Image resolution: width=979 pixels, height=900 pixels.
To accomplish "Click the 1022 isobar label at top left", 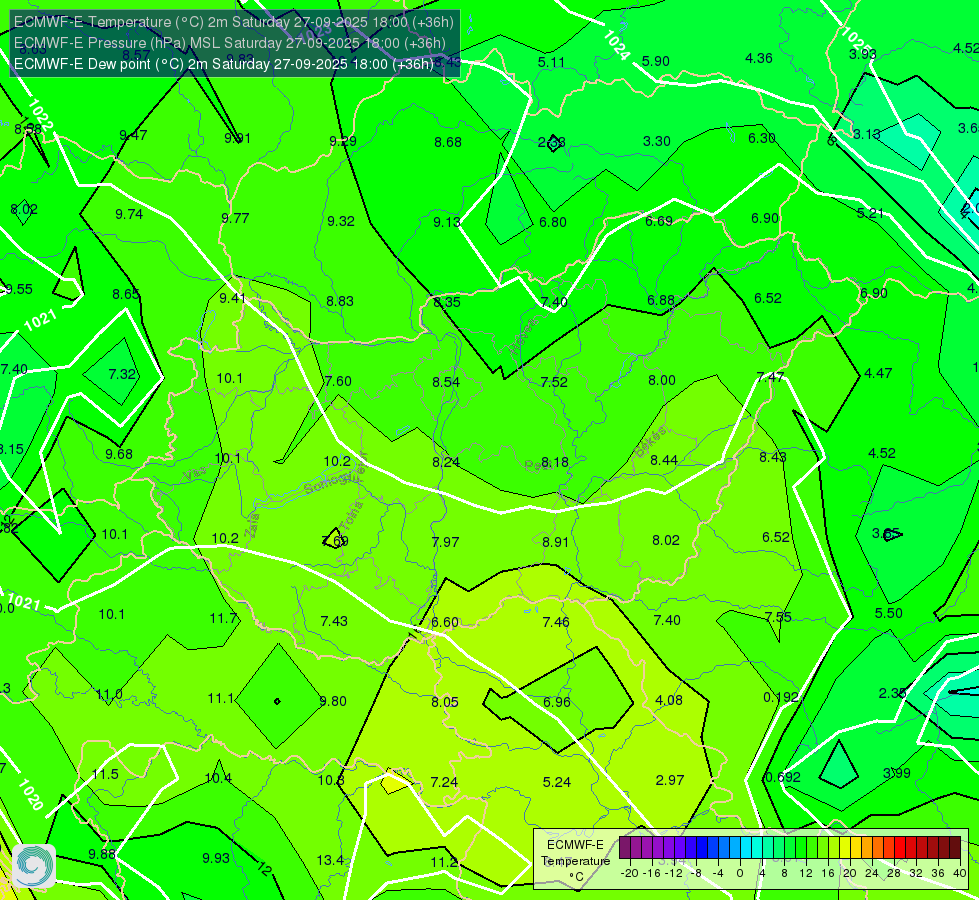I will [41, 114].
